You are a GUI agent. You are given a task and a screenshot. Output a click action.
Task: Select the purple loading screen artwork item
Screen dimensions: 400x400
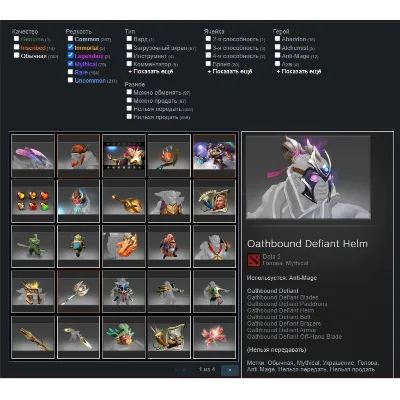214,156
